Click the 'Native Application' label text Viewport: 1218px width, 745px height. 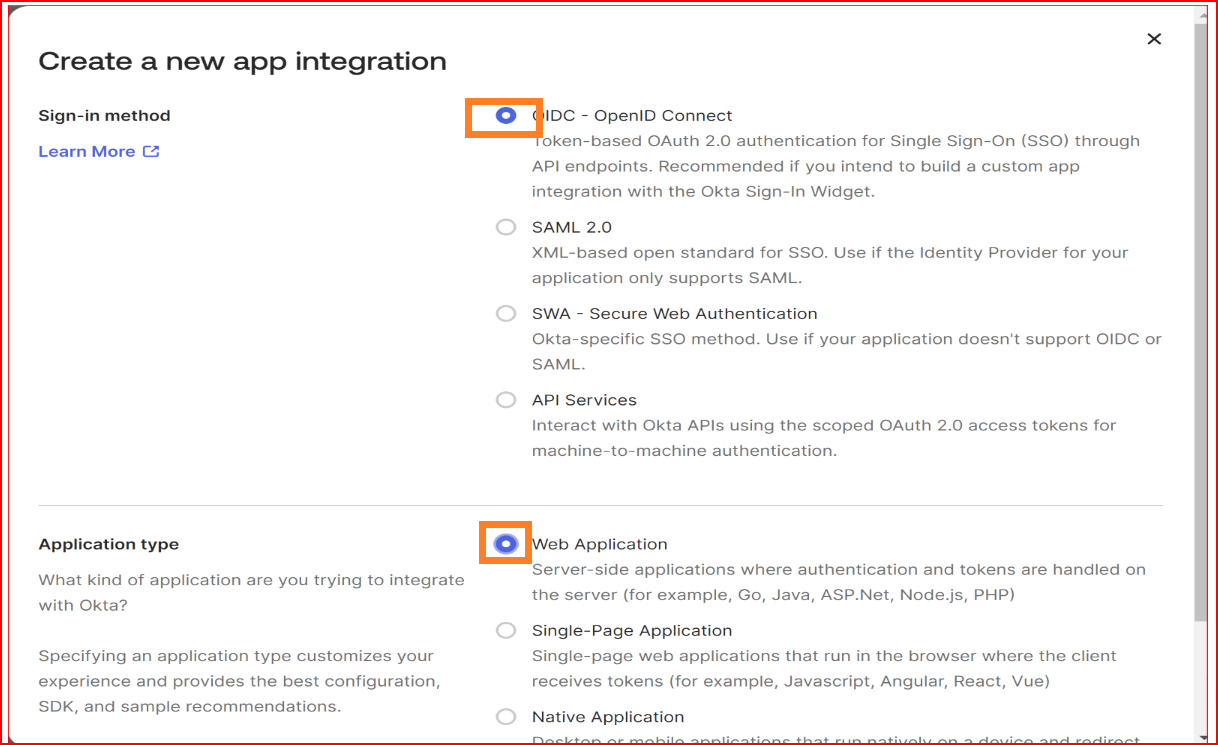[608, 717]
